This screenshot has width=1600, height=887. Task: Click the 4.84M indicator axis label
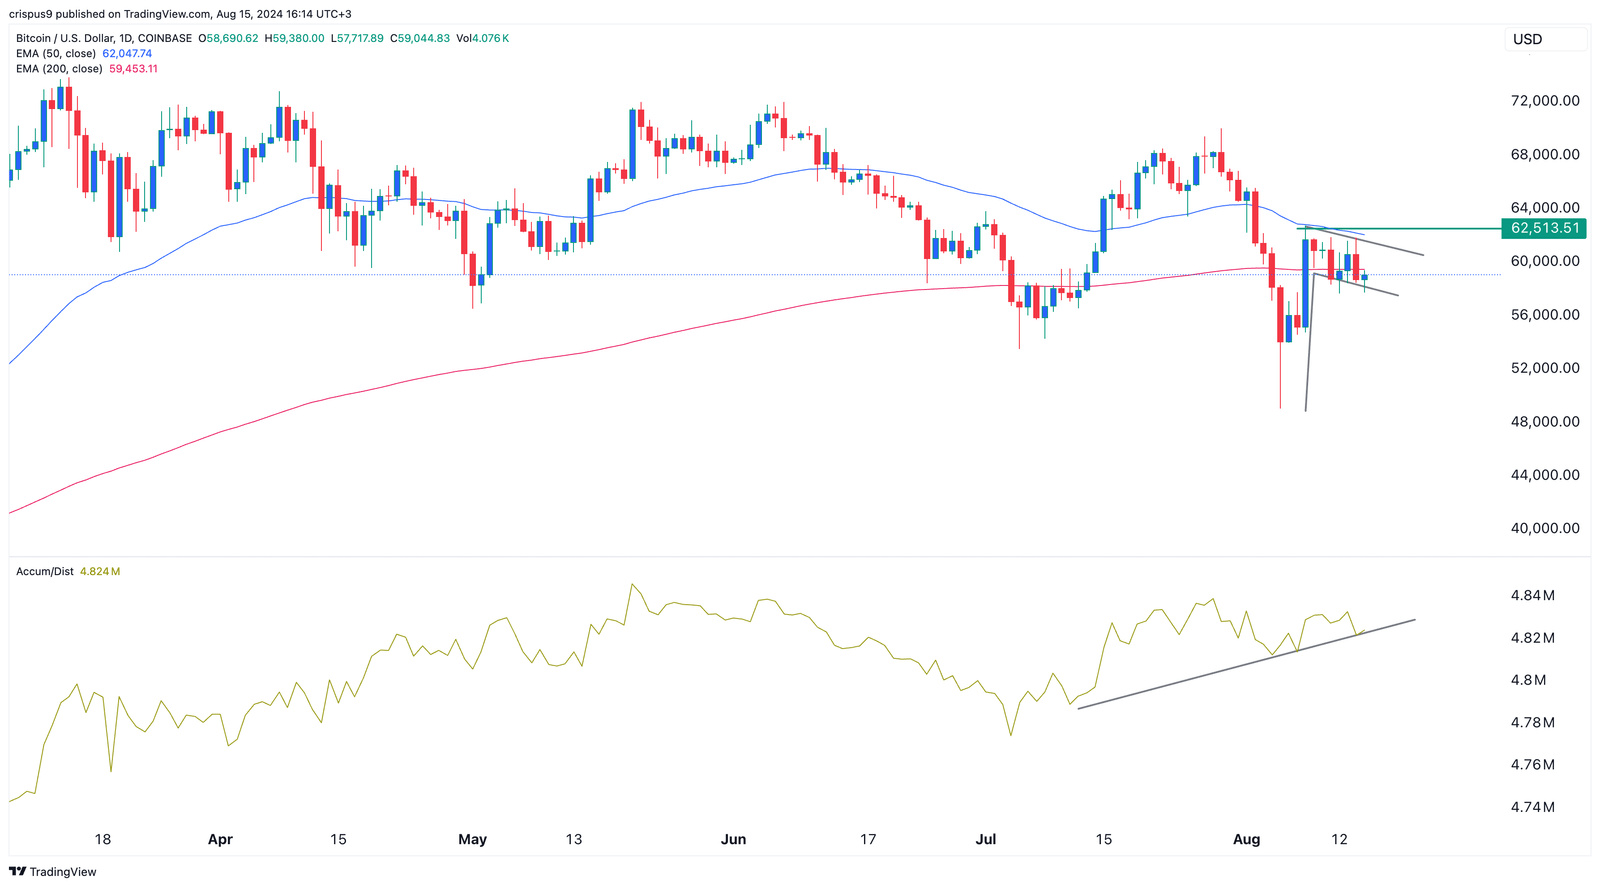[1533, 595]
